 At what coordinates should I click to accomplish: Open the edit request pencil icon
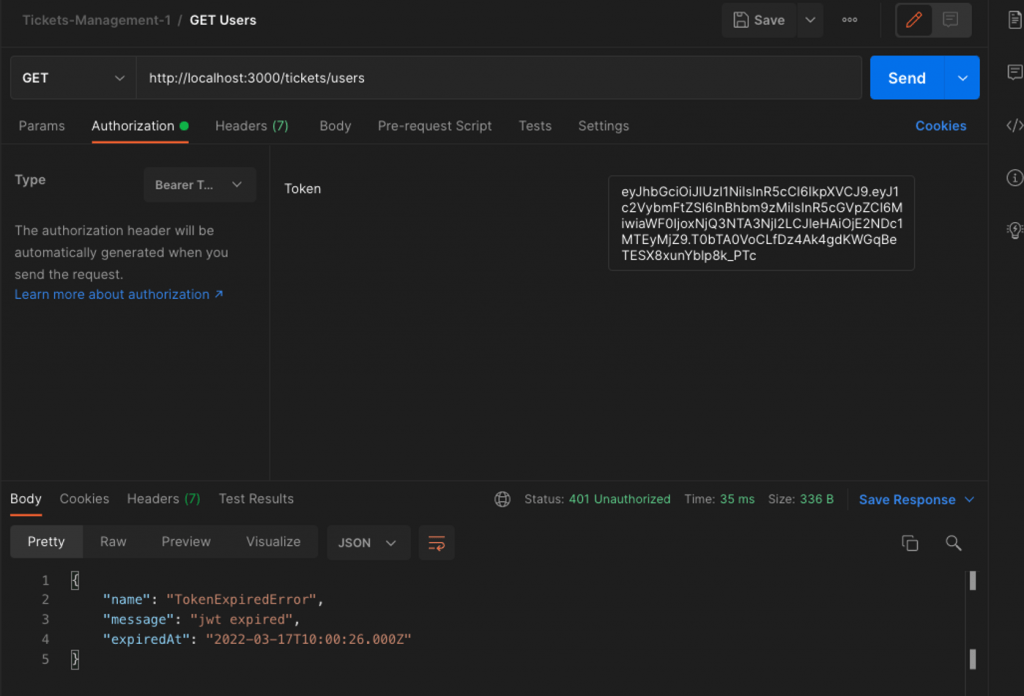913,20
